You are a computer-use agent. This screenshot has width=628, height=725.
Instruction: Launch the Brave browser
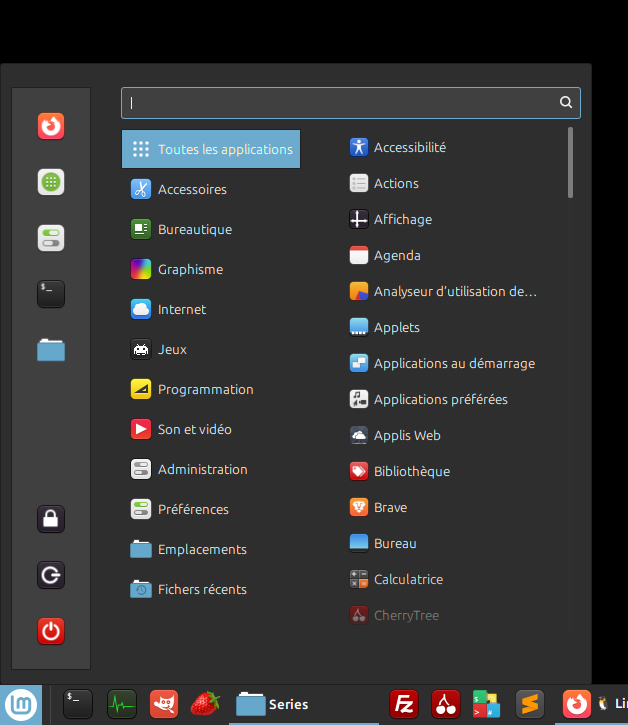click(x=390, y=507)
